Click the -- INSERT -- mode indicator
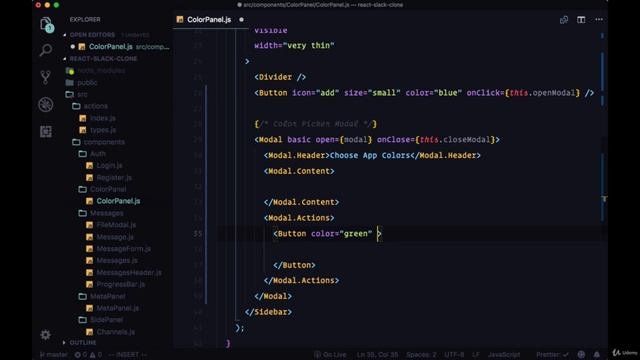This screenshot has height=360, width=640. coord(127,355)
